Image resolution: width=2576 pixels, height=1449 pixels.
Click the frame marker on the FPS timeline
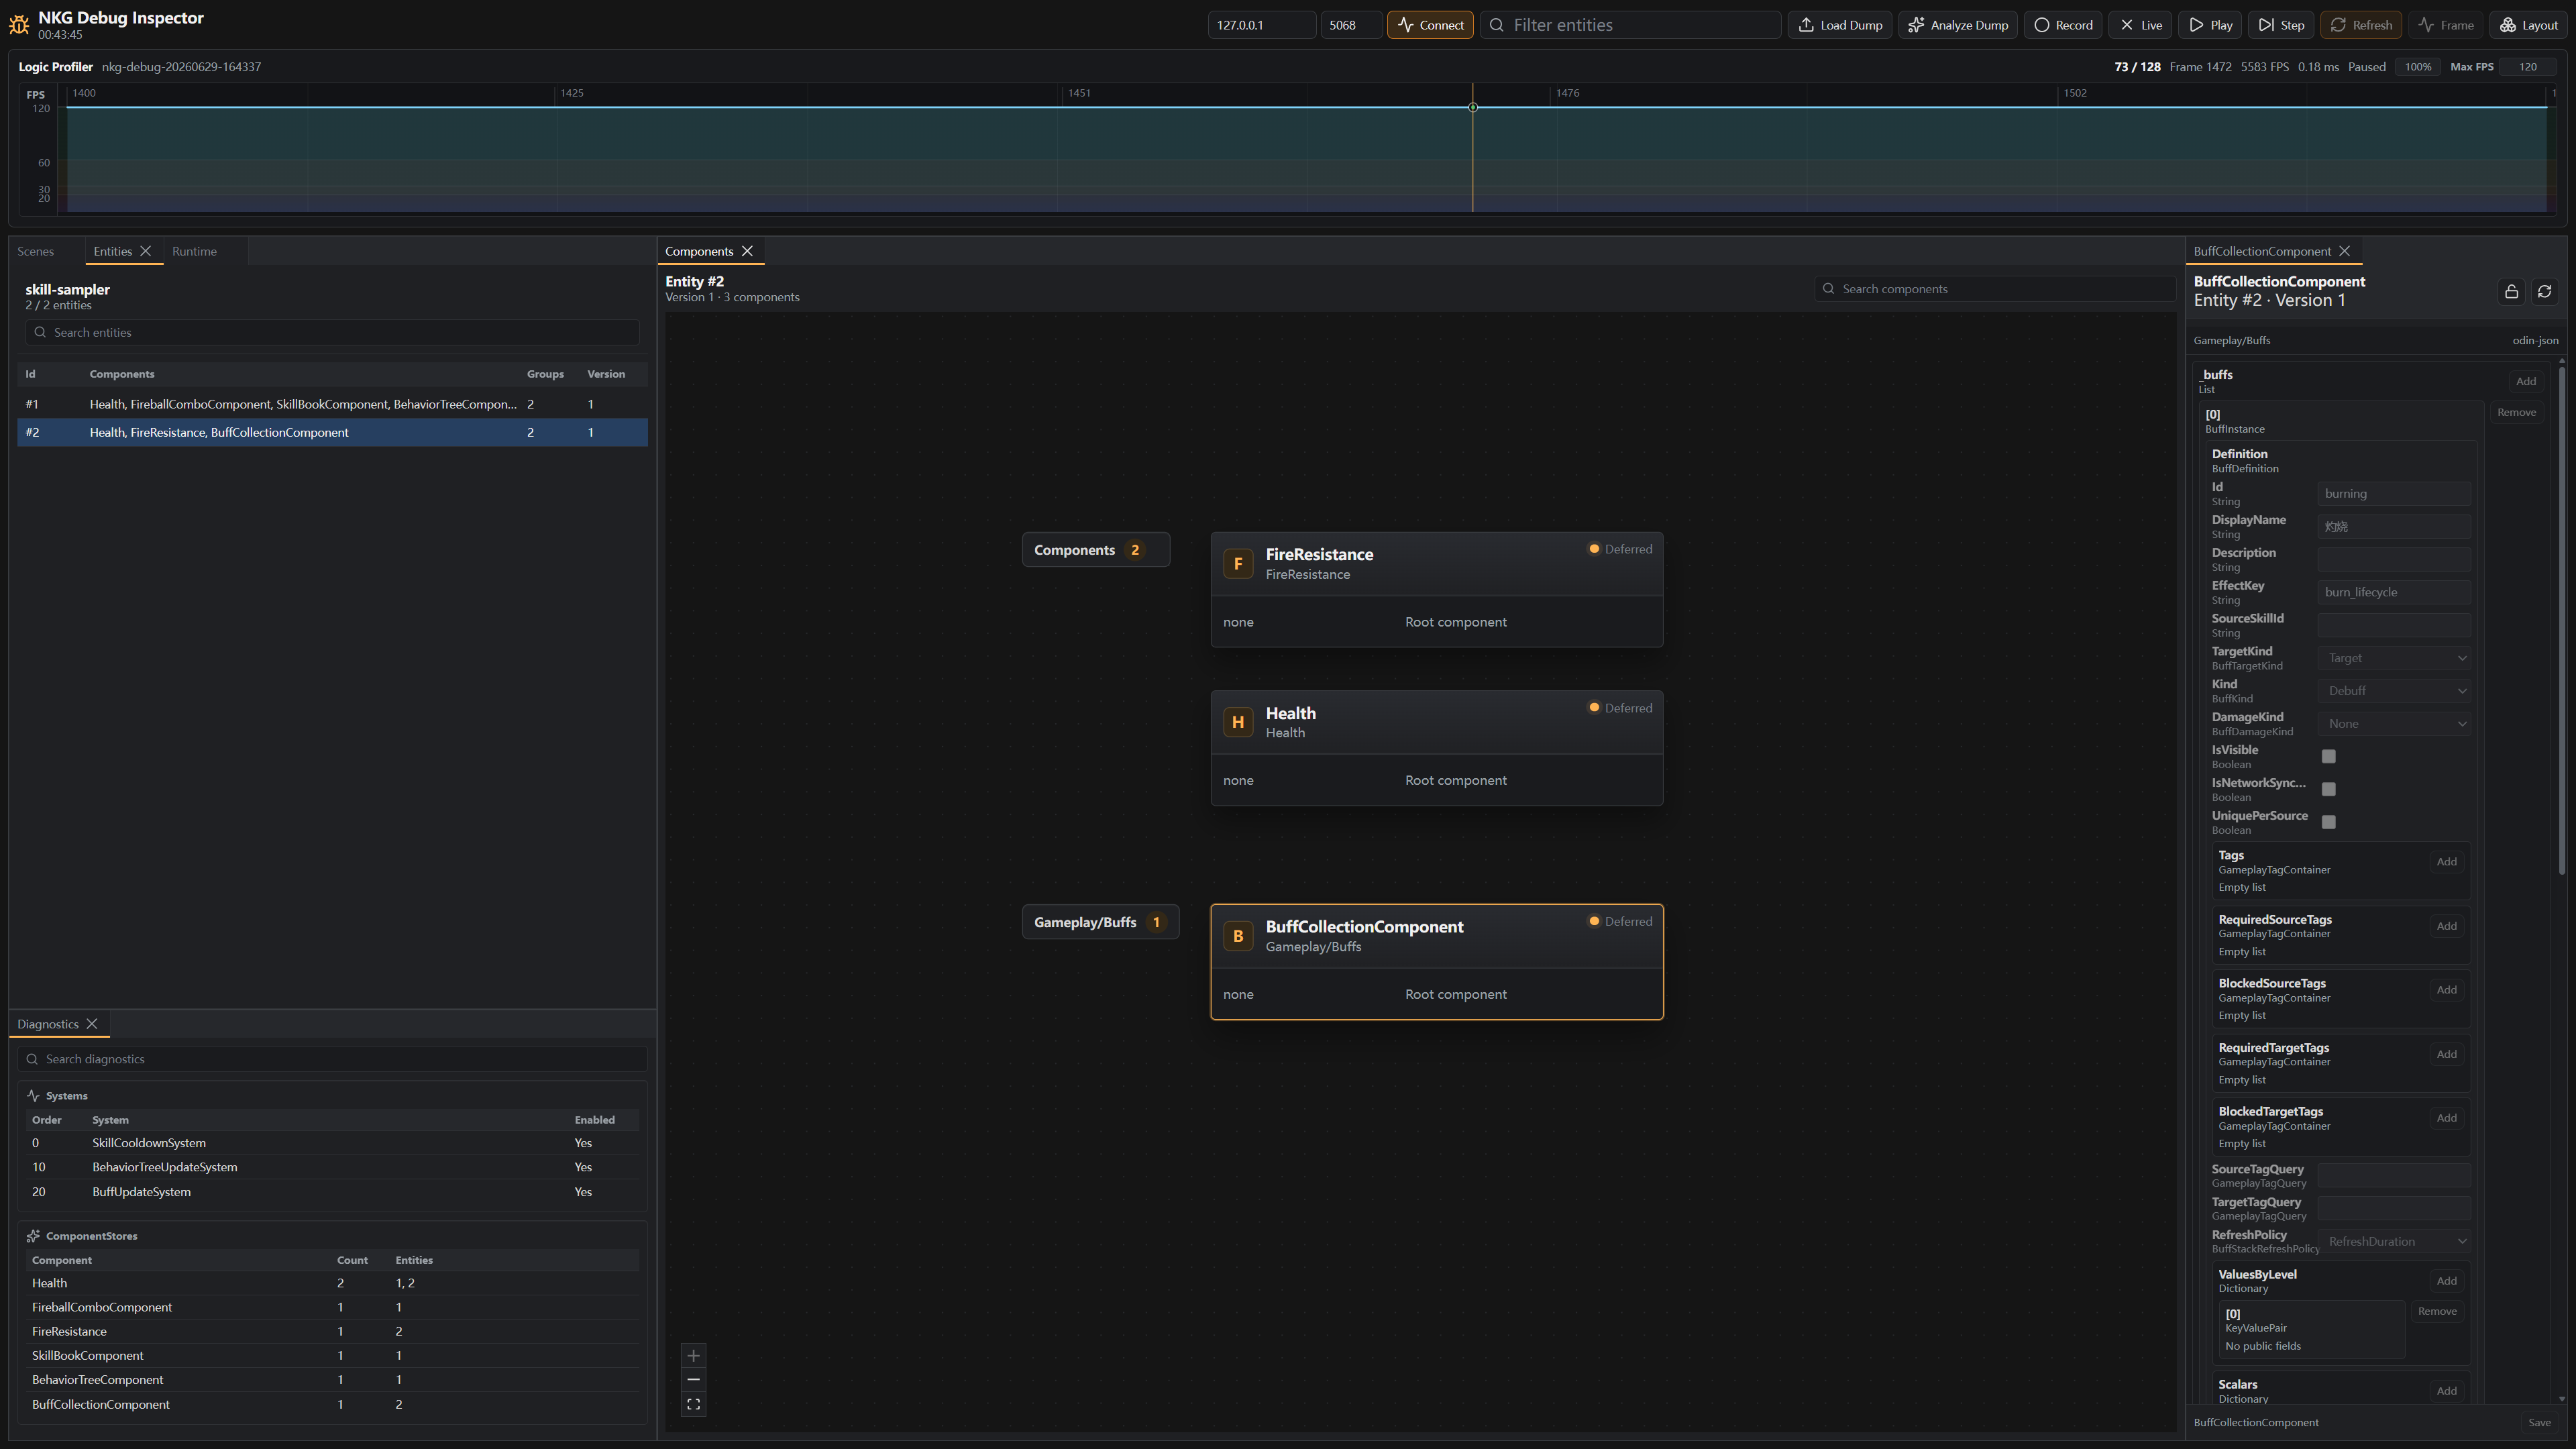(1473, 107)
